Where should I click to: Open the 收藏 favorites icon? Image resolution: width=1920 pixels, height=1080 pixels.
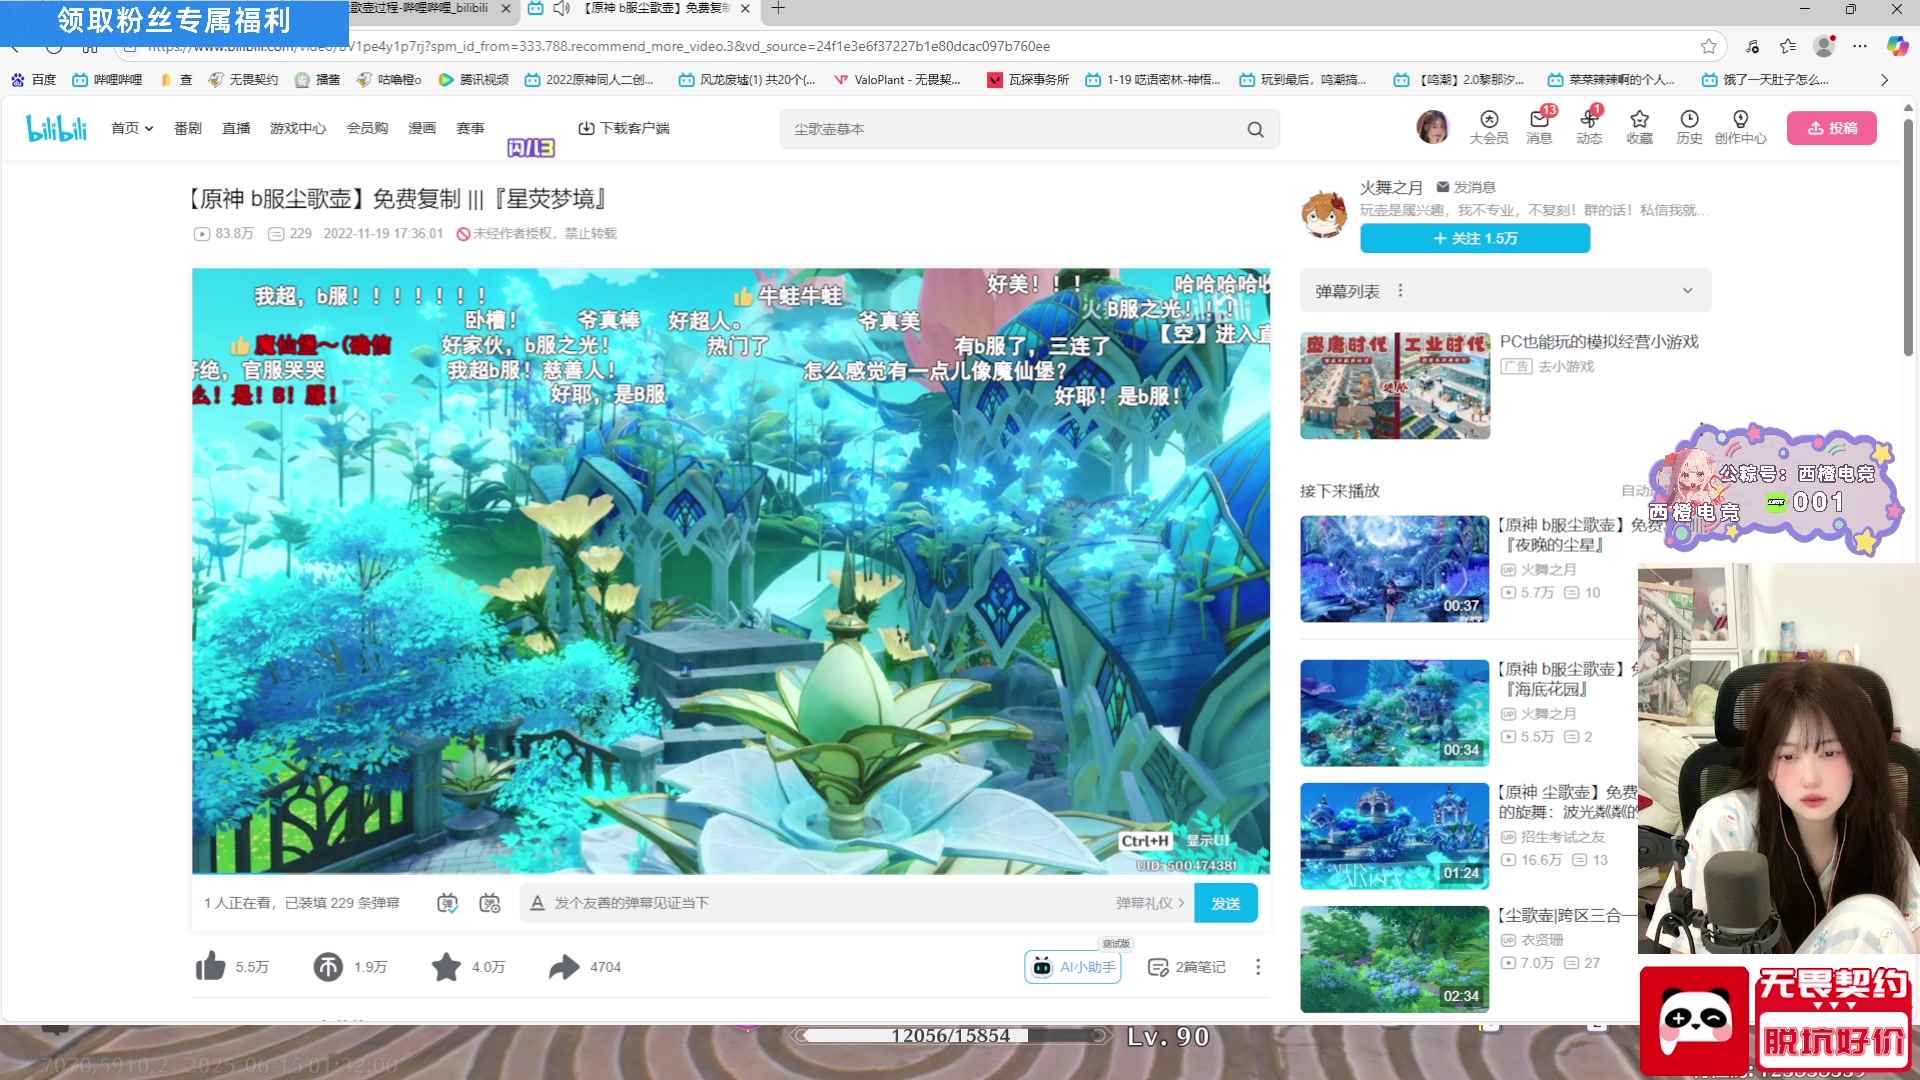[1639, 127]
